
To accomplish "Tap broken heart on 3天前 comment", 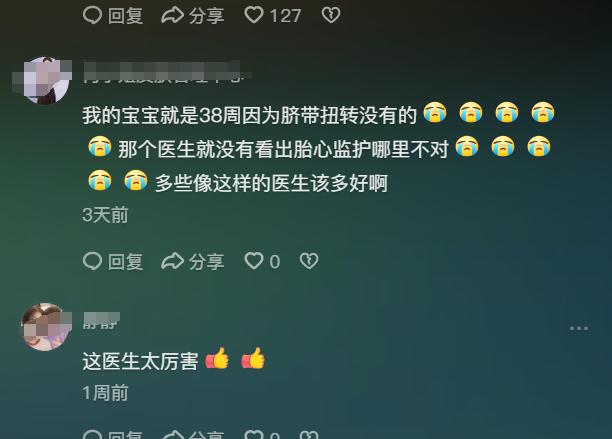I will [309, 261].
